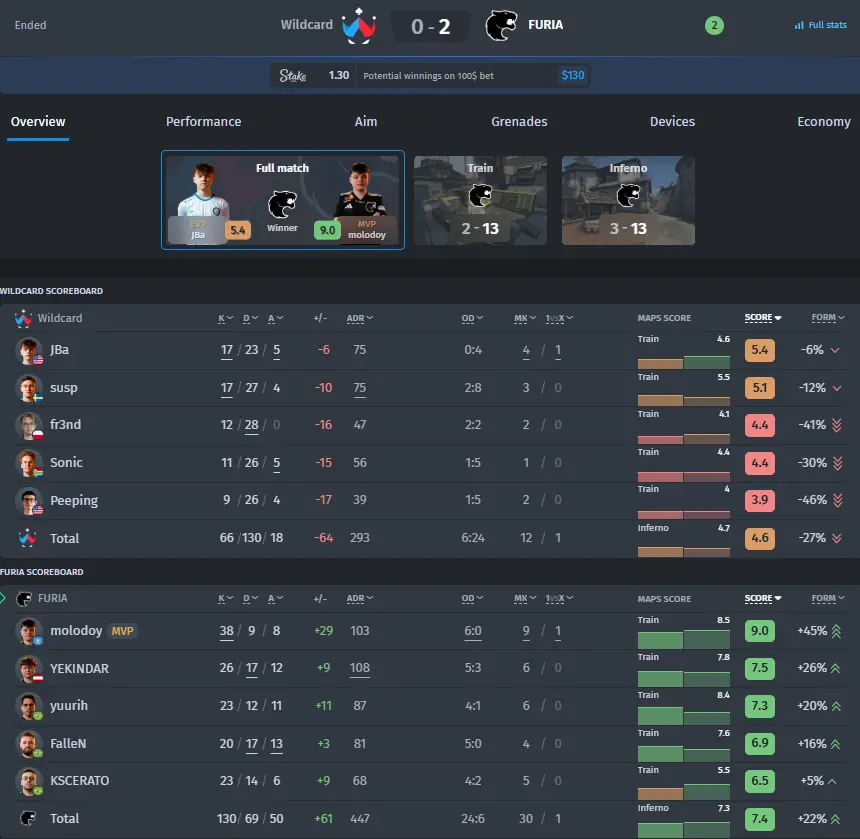Open the FURIA team name in header
The height and width of the screenshot is (839, 860).
click(546, 25)
